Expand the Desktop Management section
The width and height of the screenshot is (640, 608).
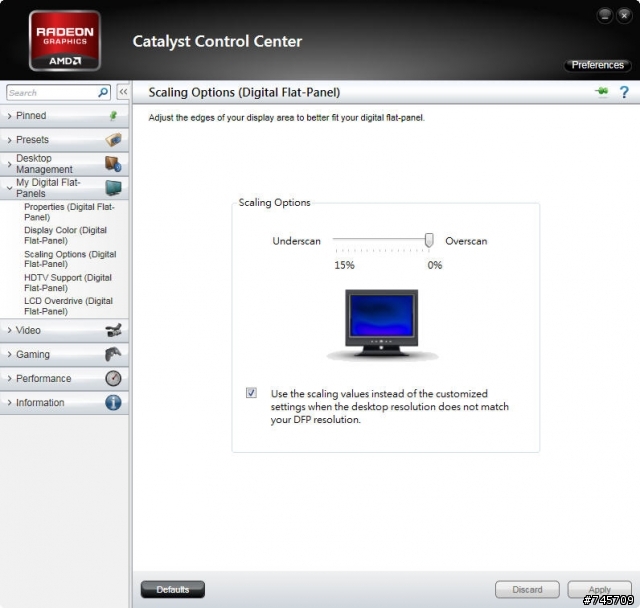click(64, 164)
